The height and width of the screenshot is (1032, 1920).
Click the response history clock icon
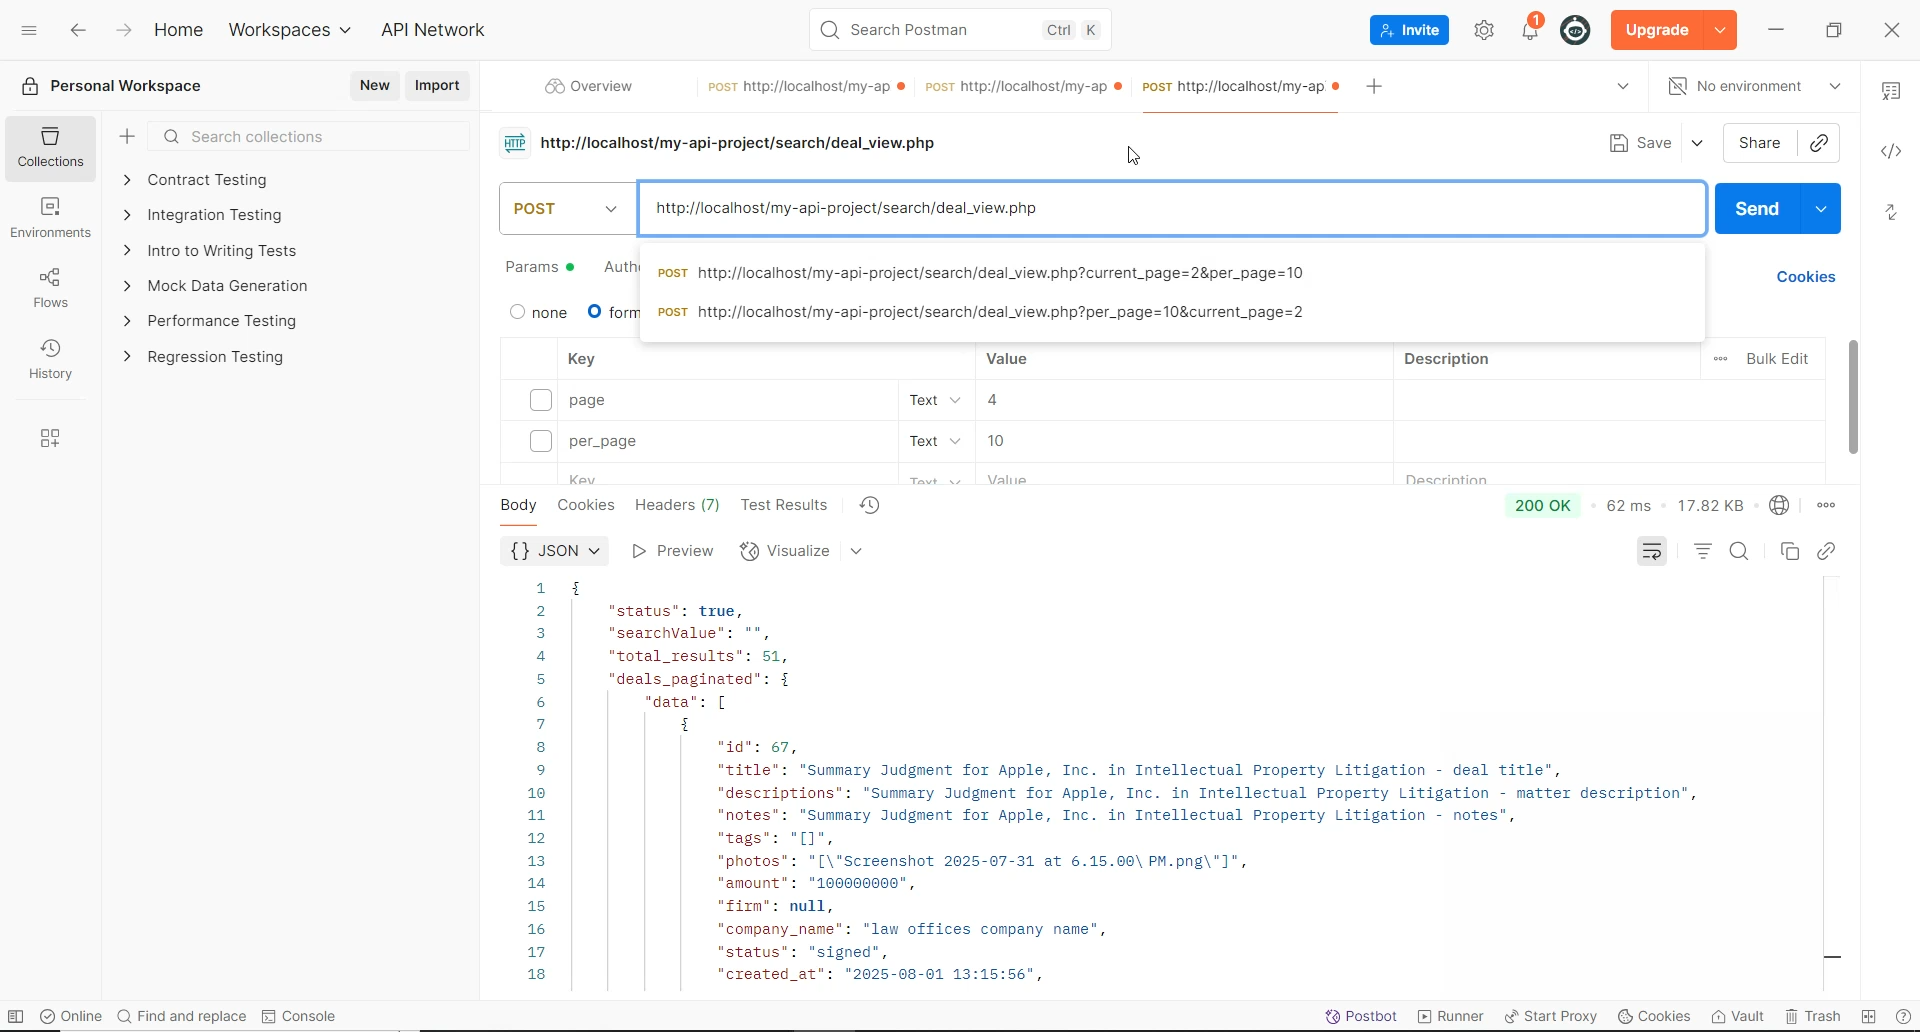pyautogui.click(x=869, y=505)
